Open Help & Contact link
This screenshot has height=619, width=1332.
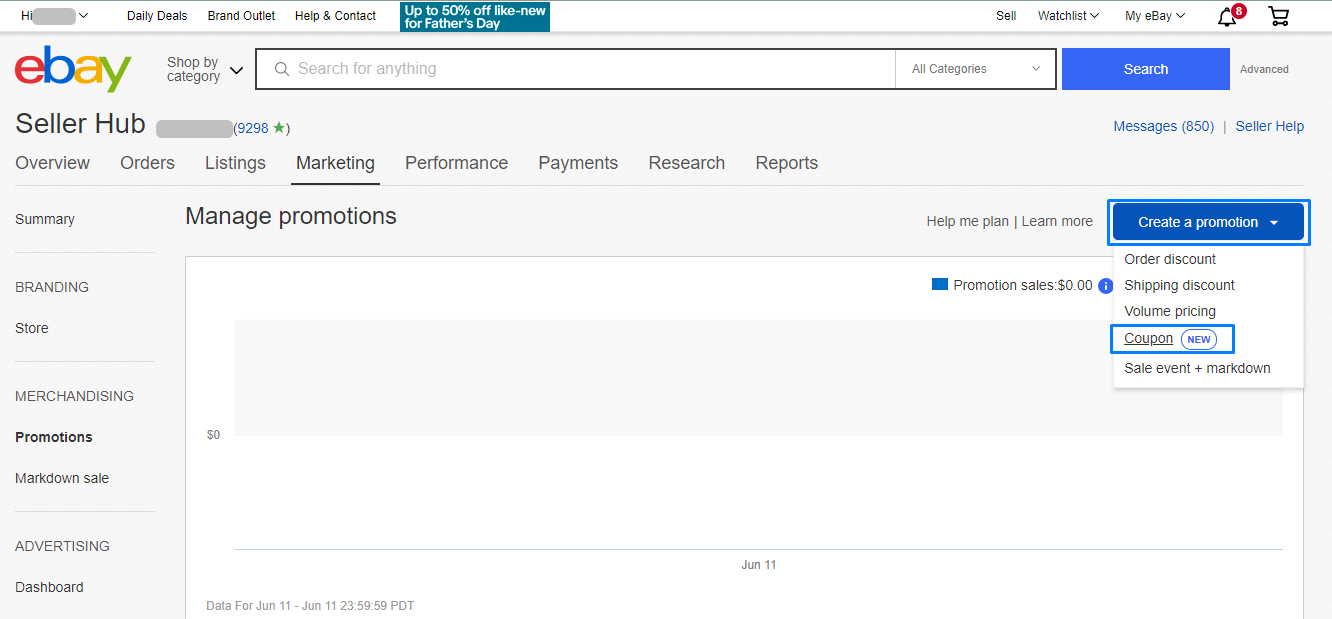335,16
